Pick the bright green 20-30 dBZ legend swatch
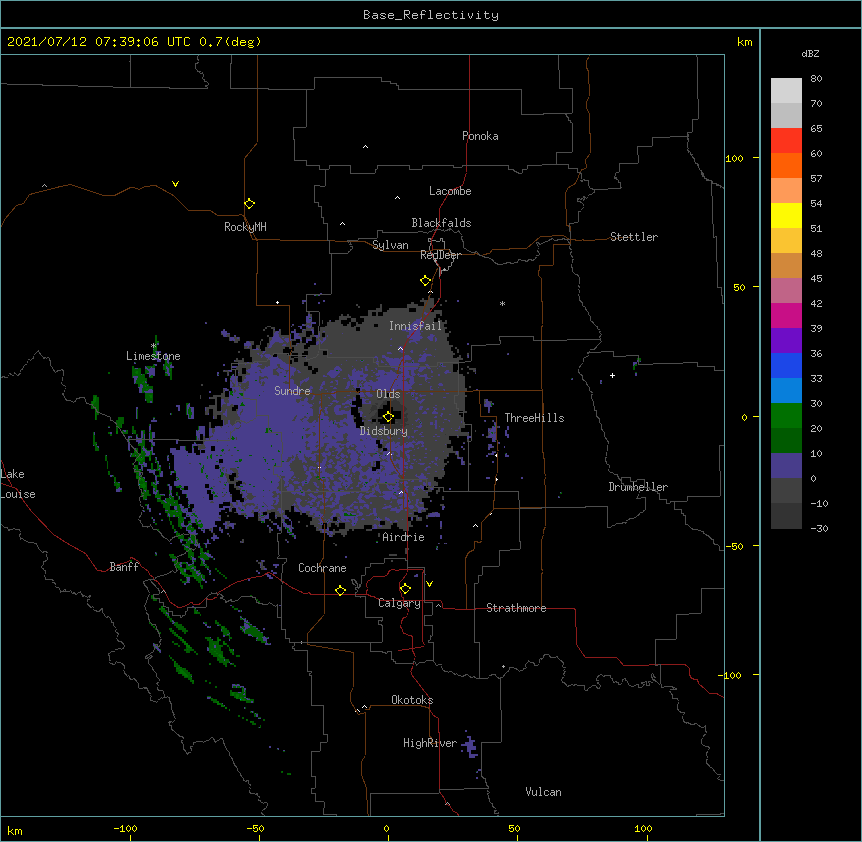Image resolution: width=862 pixels, height=842 pixels. pos(786,416)
